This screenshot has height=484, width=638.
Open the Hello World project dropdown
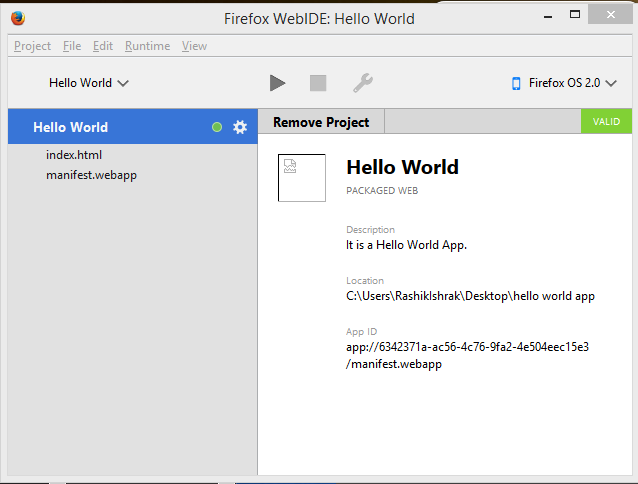pyautogui.click(x=89, y=83)
